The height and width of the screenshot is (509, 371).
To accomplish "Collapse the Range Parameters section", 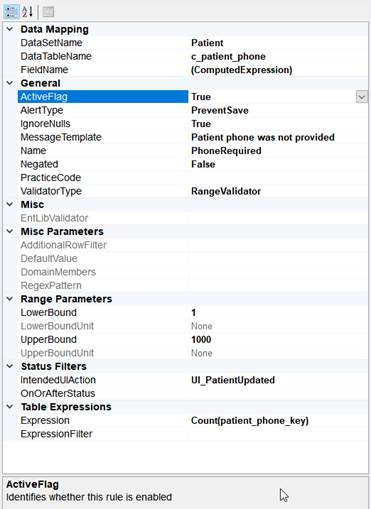I will click(x=10, y=299).
